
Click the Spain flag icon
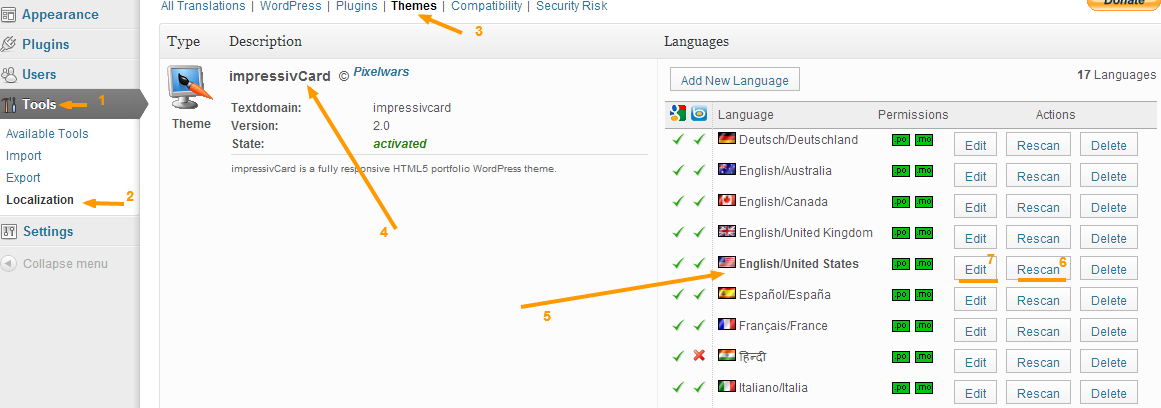(727, 294)
